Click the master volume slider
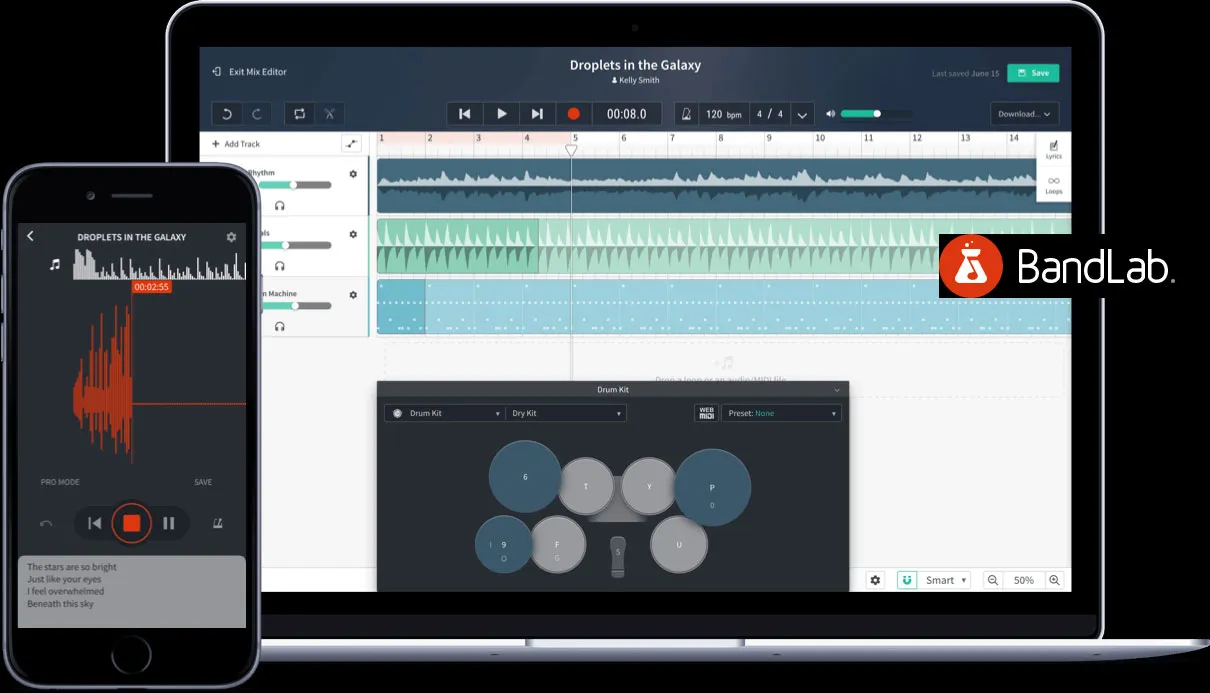The height and width of the screenshot is (693, 1210). pos(875,114)
